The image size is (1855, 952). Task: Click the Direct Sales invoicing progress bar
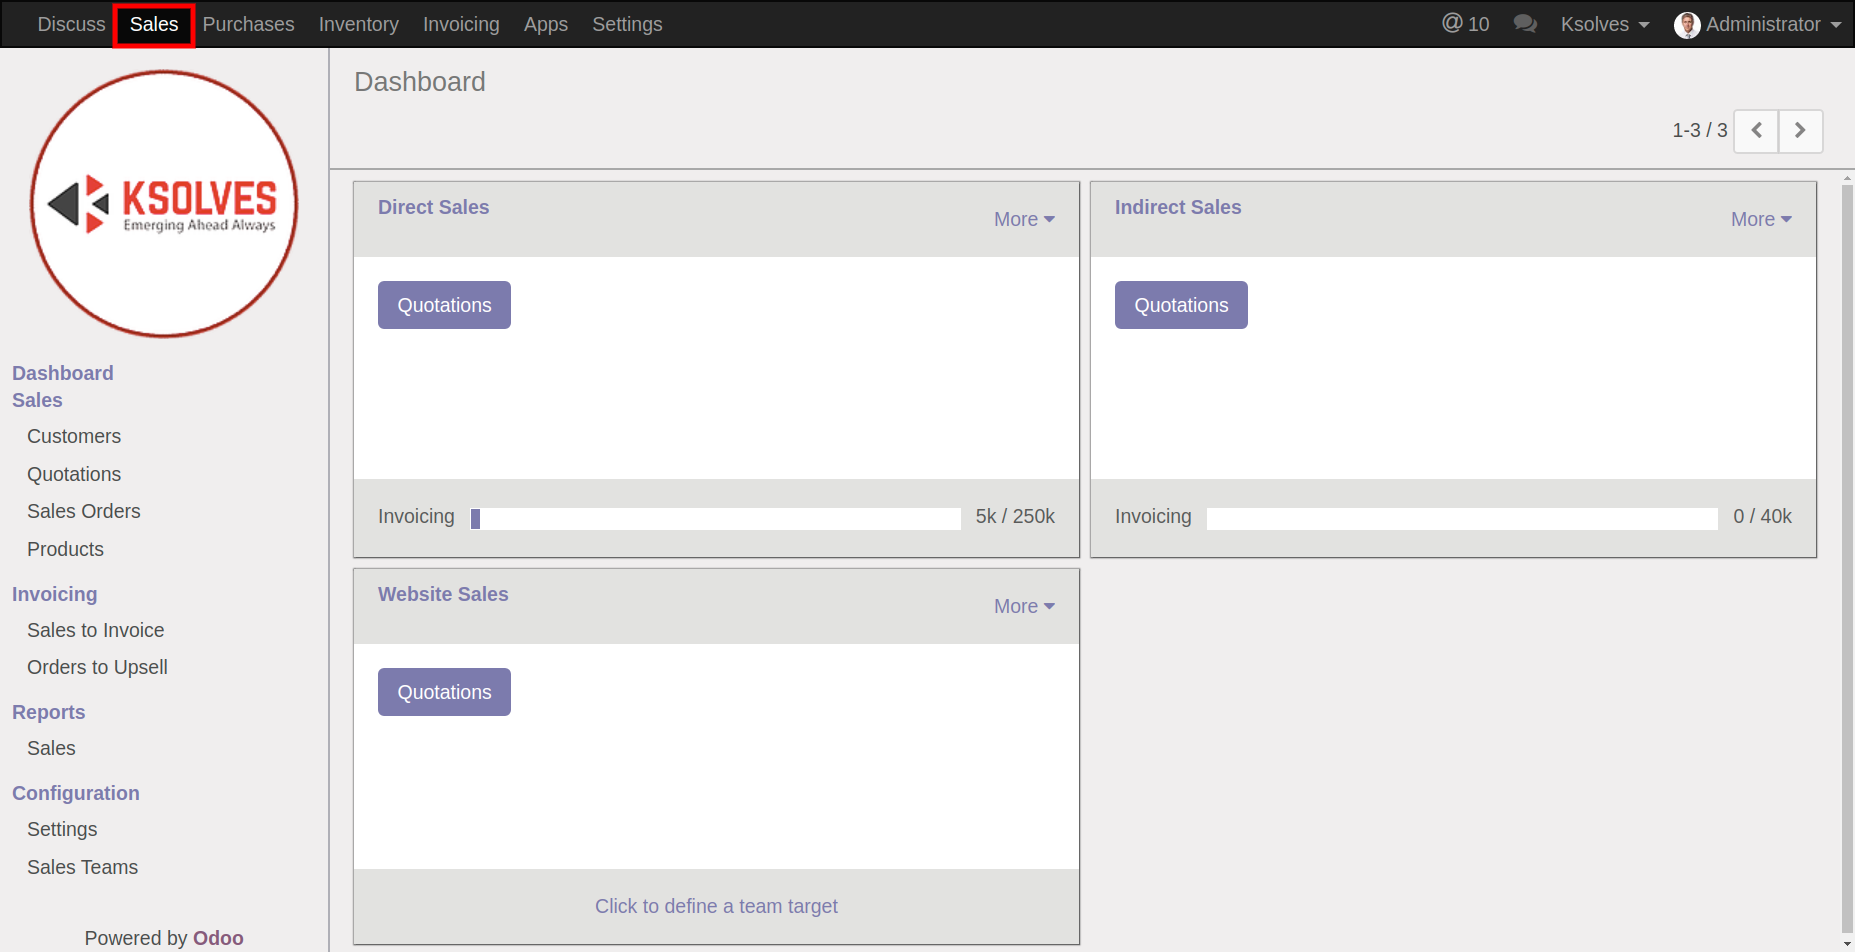click(x=715, y=518)
